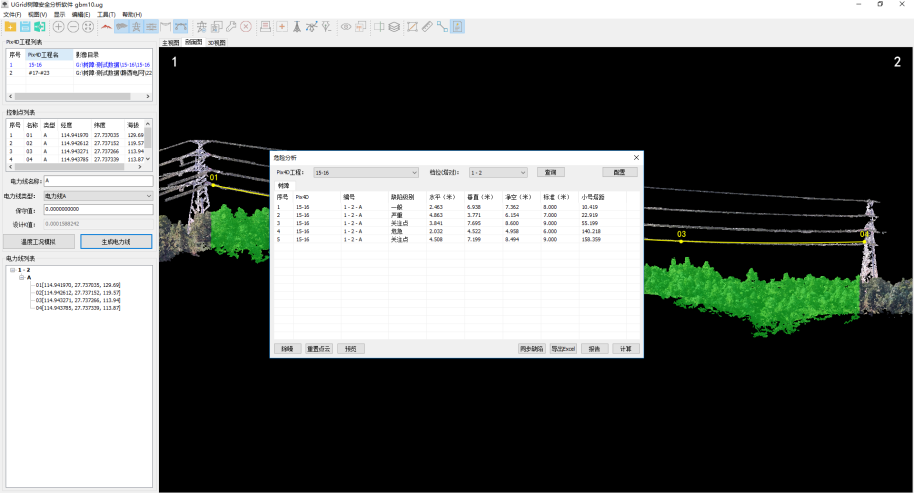Collapse the 1 - 2 tree node
The height and width of the screenshot is (493, 914).
[12, 270]
